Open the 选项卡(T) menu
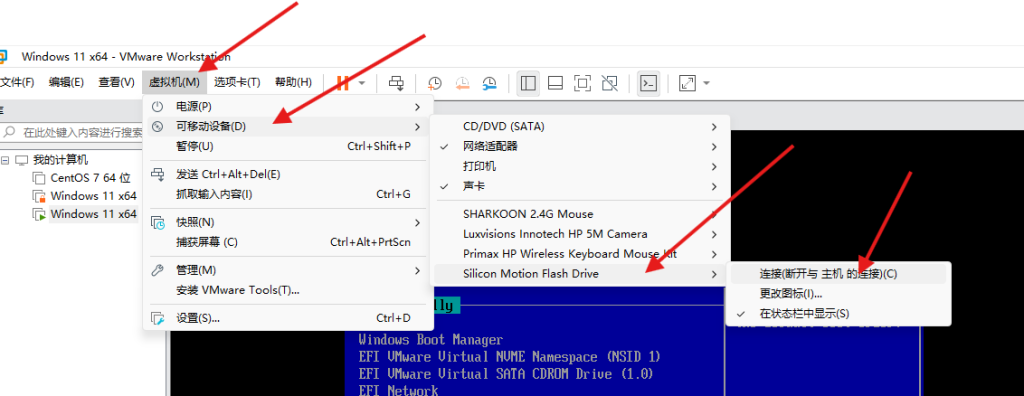This screenshot has width=1024, height=396. point(237,82)
